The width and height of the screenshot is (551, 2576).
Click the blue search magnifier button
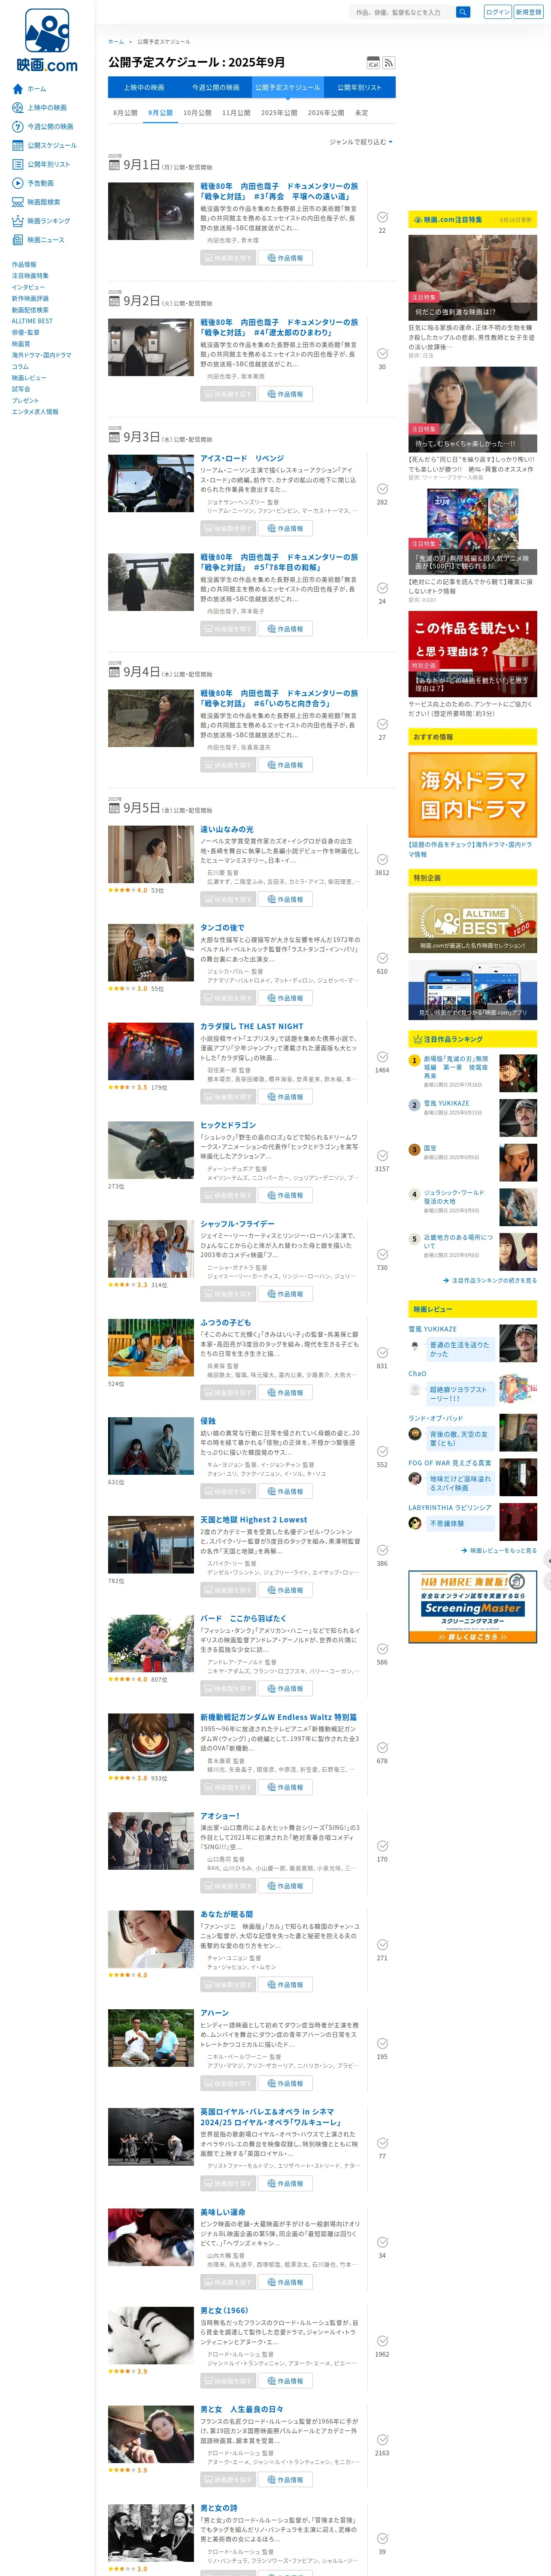click(463, 12)
